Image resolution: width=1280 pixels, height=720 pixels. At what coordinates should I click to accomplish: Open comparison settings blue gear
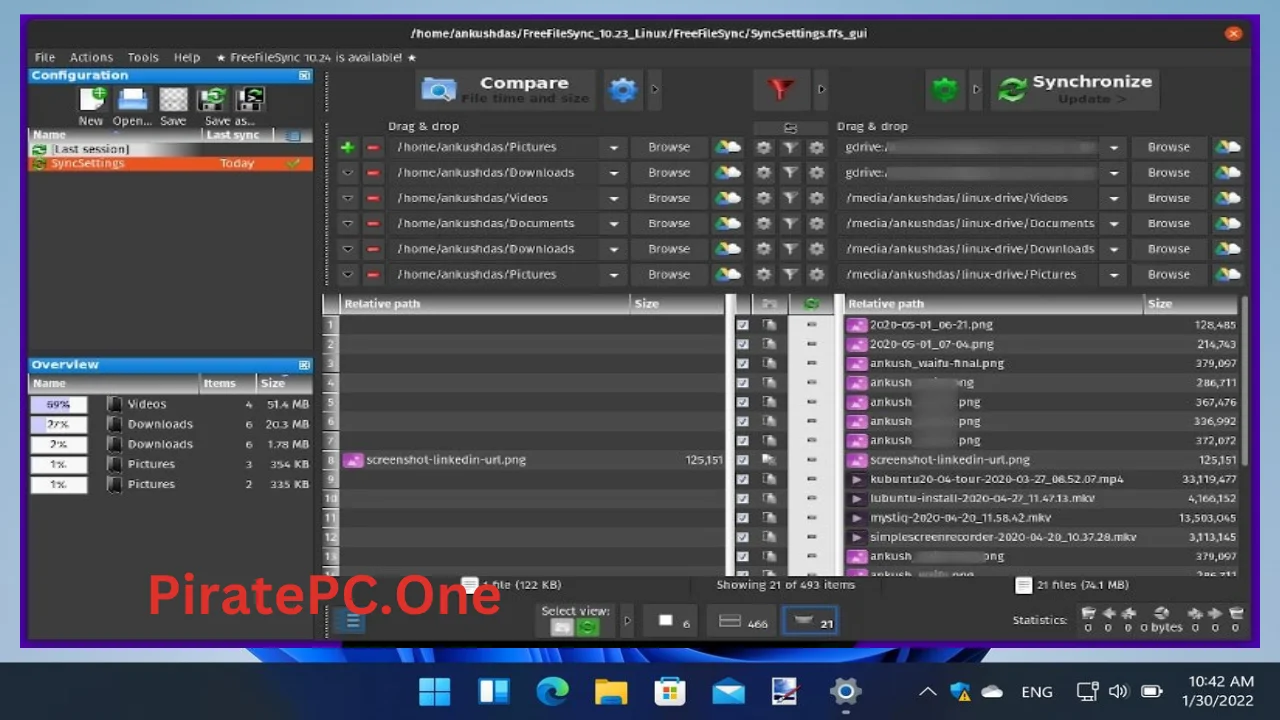[x=623, y=90]
